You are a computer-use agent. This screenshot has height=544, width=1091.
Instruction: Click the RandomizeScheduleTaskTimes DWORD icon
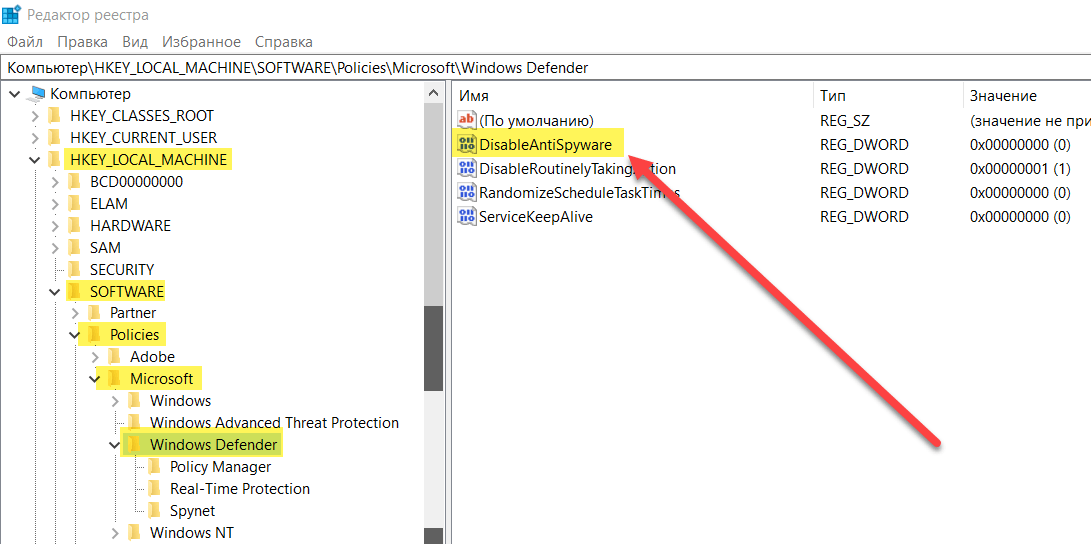coord(466,193)
